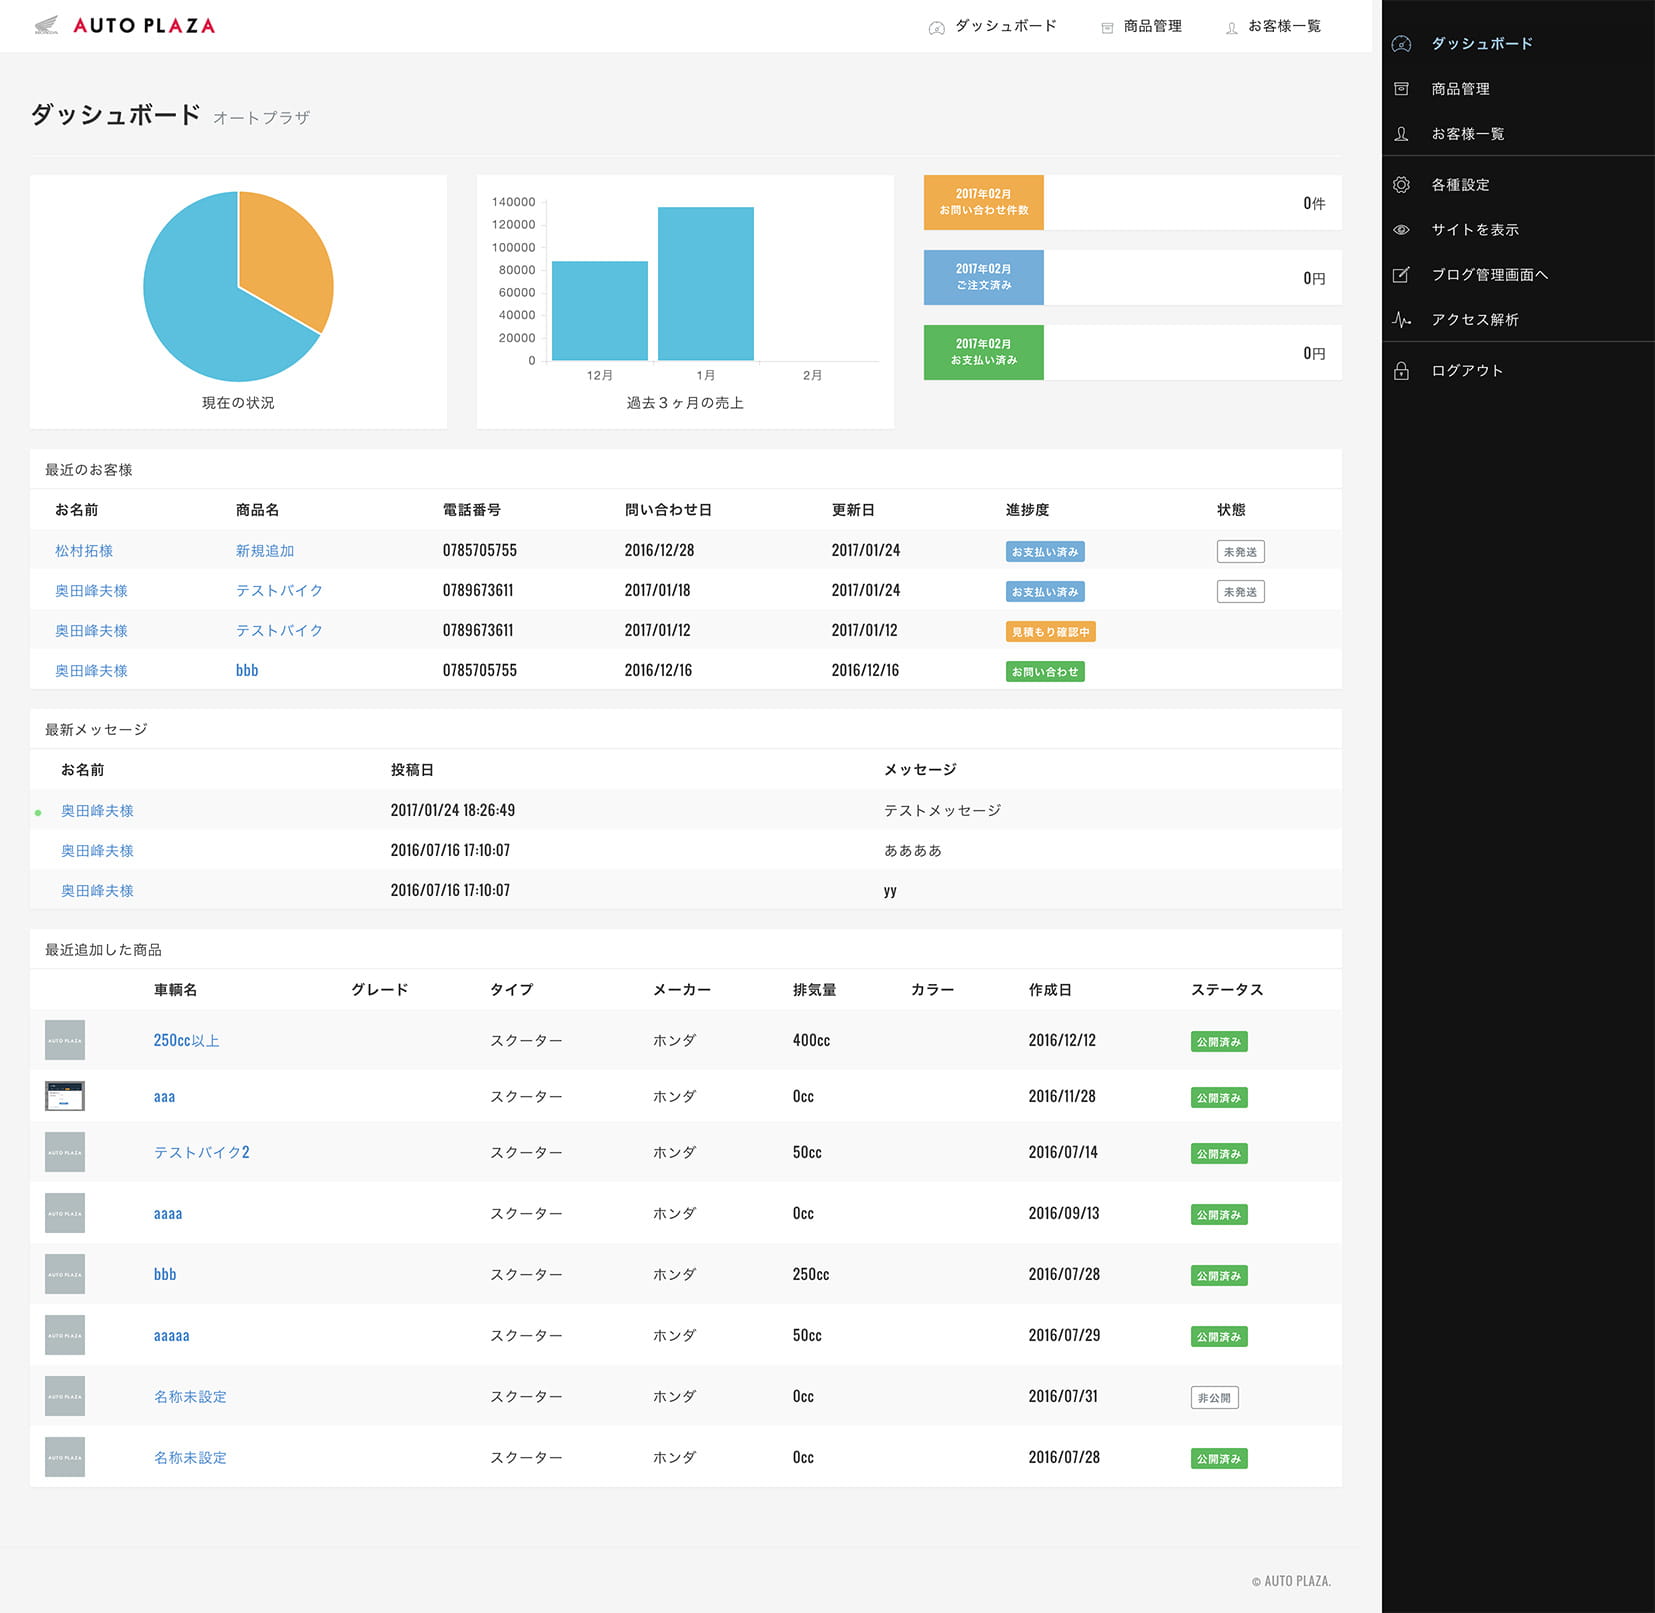Open vehicle link aaaaa
Image resolution: width=1655 pixels, height=1613 pixels.
click(172, 1336)
